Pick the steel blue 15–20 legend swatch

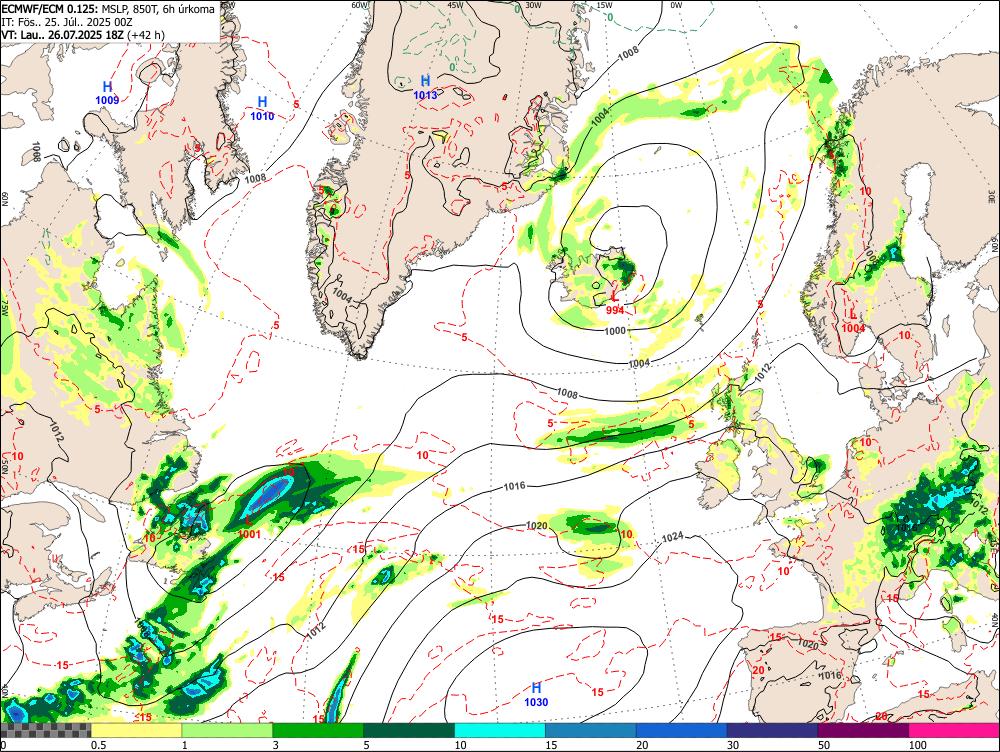pos(591,730)
